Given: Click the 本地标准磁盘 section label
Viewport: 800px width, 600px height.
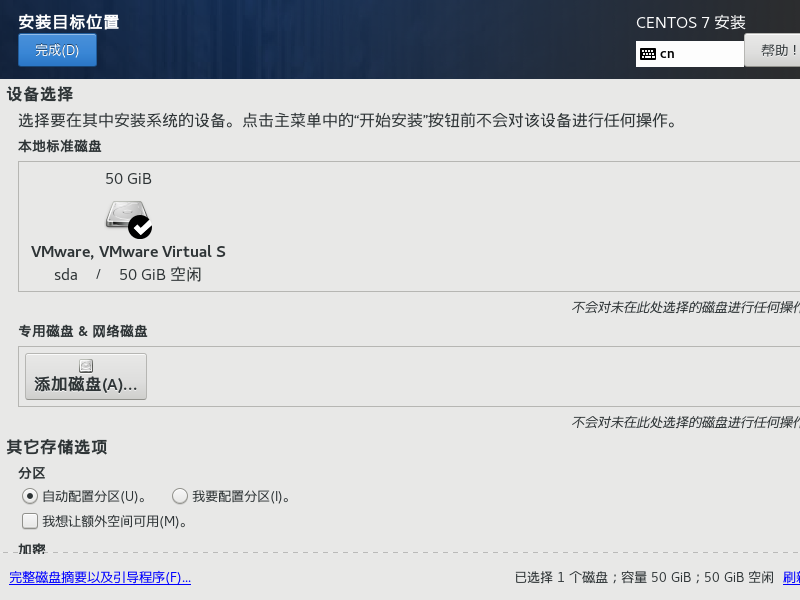Looking at the screenshot, I should [60, 146].
